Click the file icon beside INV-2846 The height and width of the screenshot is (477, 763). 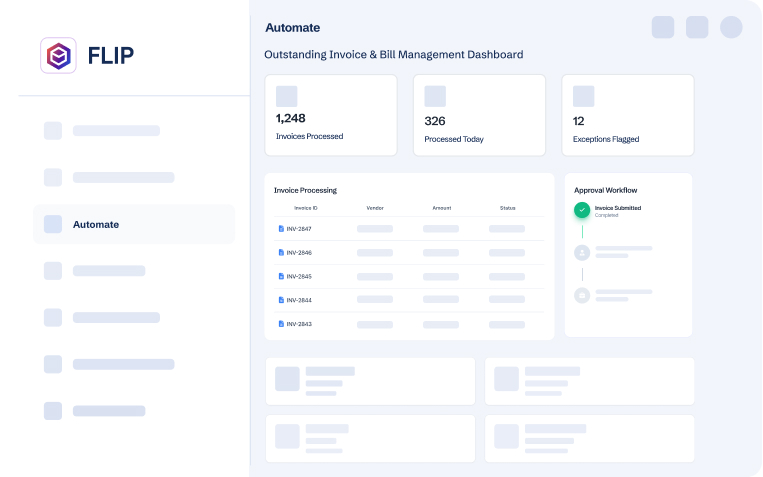pyautogui.click(x=281, y=253)
